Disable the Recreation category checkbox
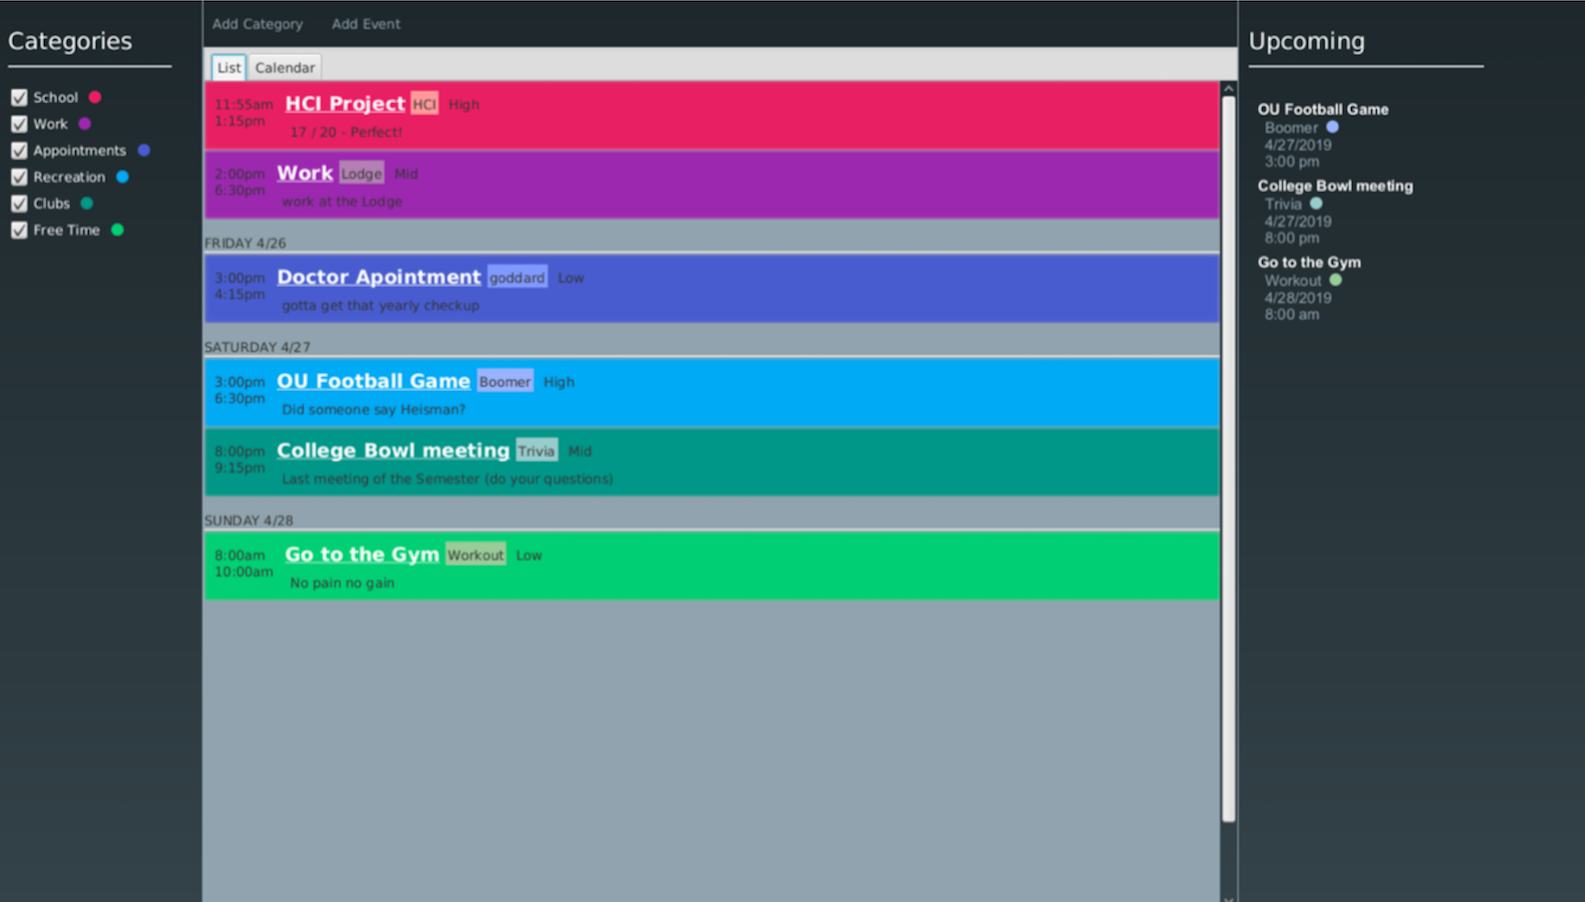Screen dimensions: 1585x902 [x=19, y=177]
